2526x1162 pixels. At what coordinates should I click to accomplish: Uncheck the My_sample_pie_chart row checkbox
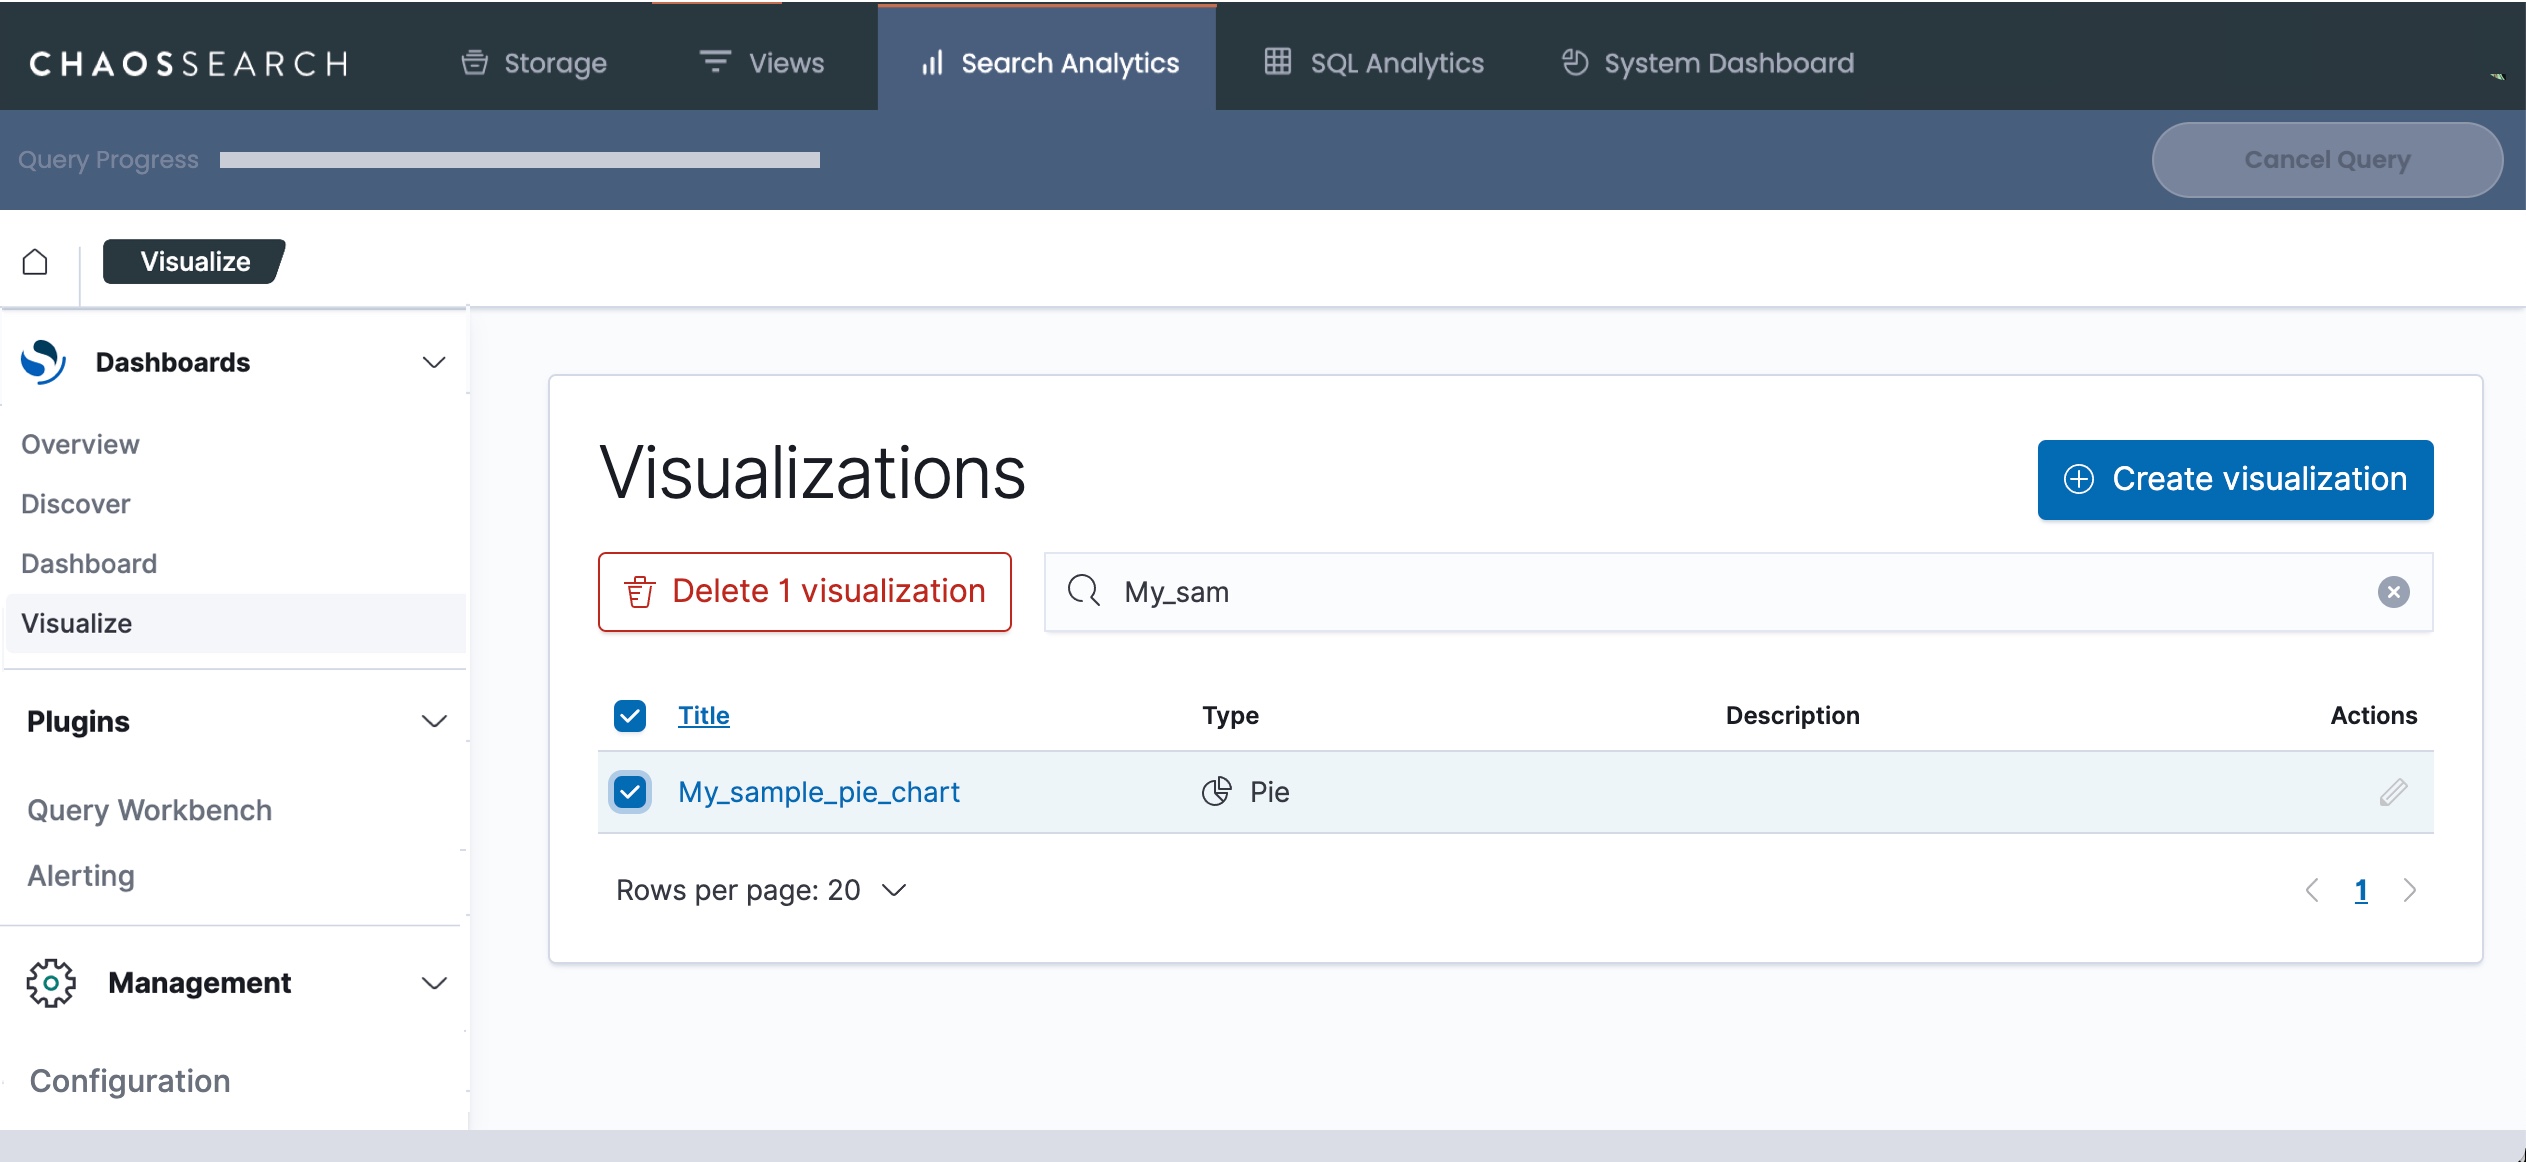point(630,792)
